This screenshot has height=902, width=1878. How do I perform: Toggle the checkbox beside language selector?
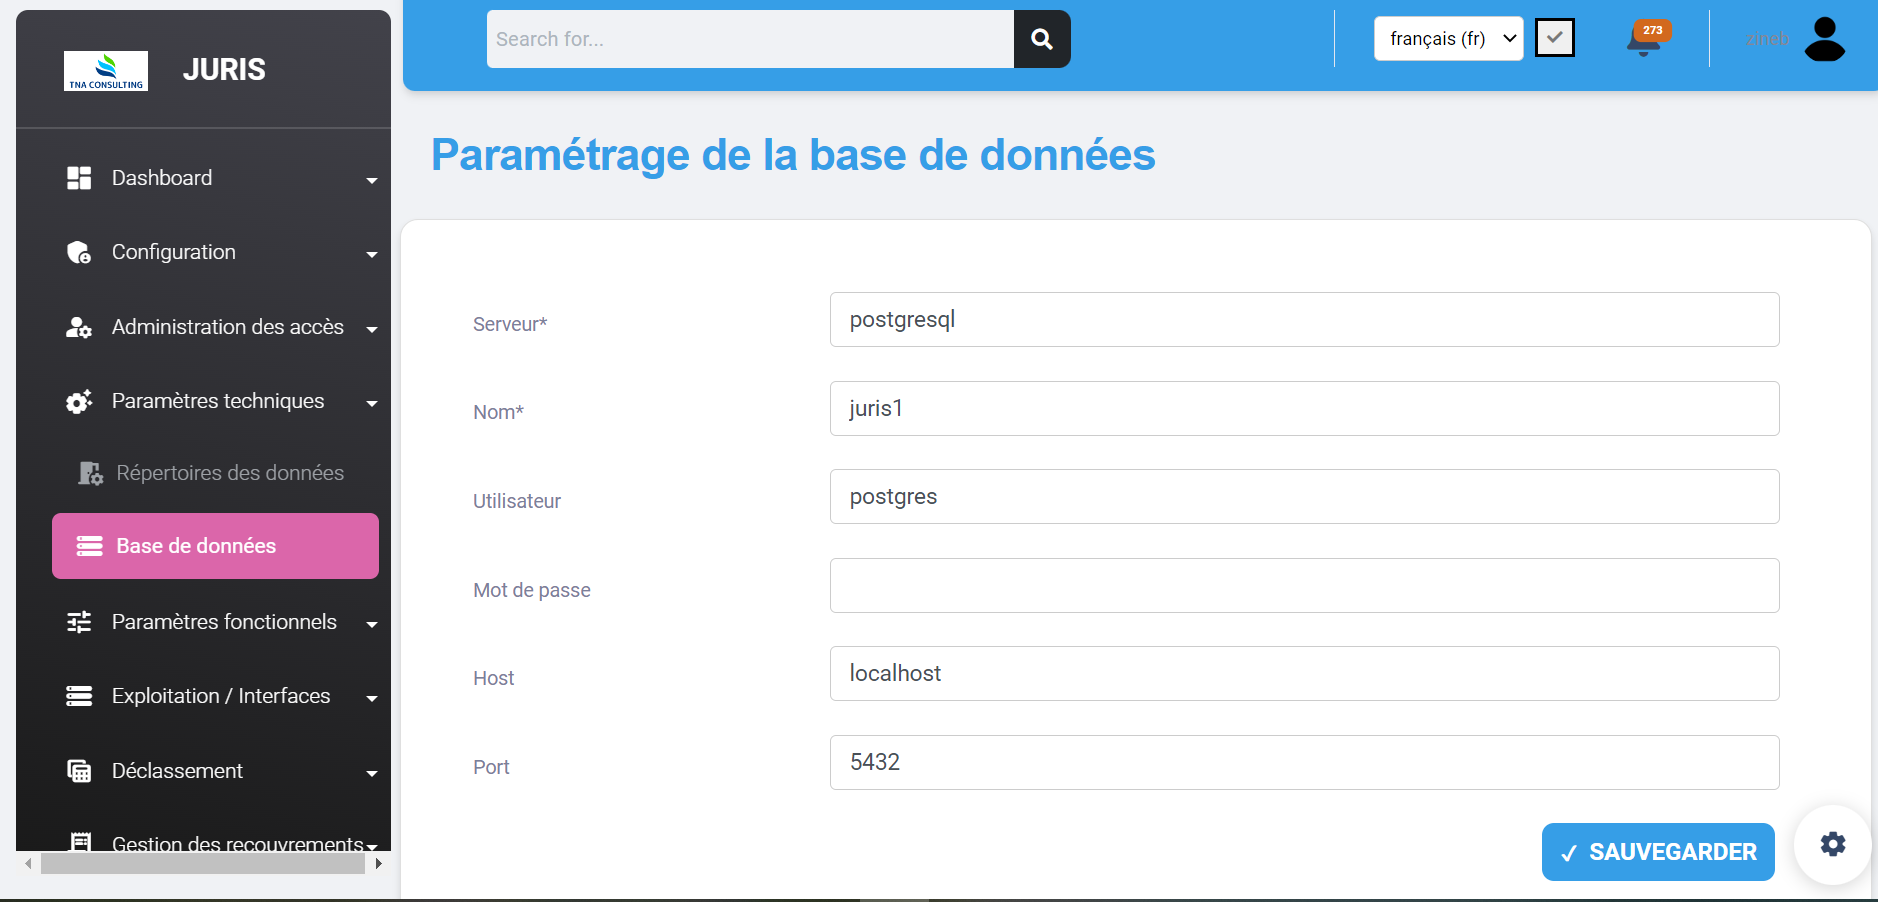[1554, 39]
